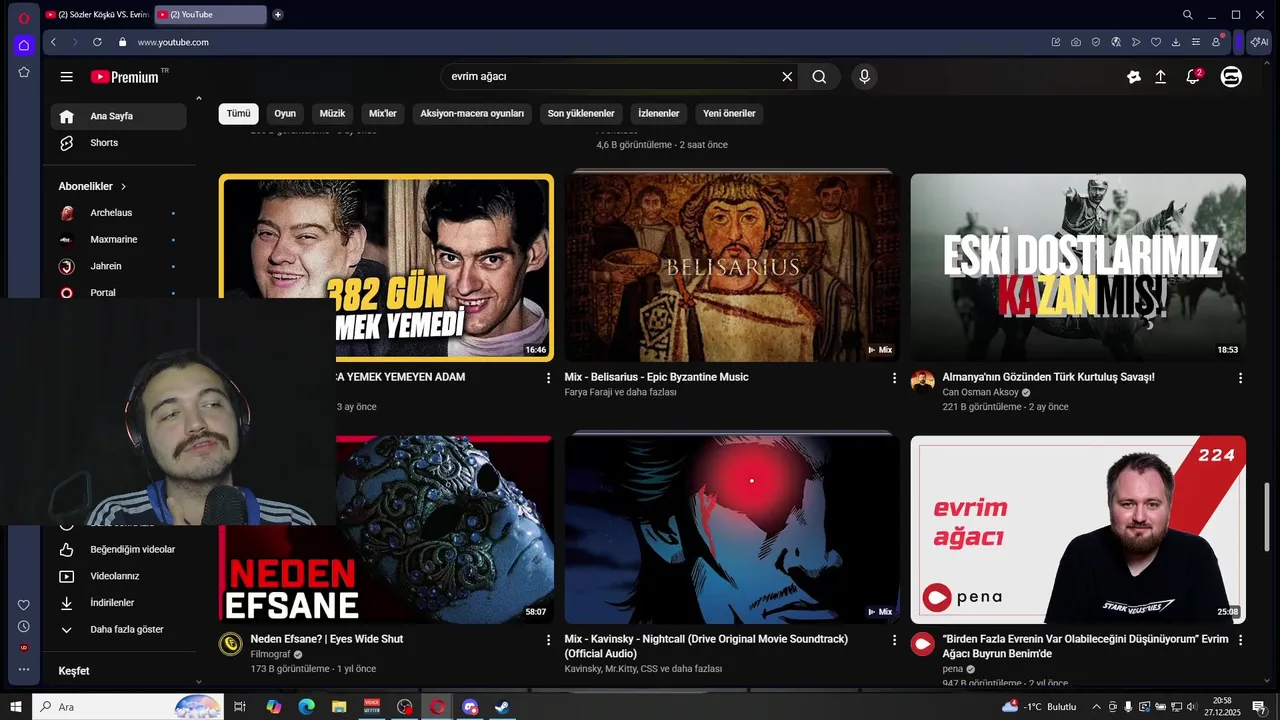
Task: Click the pena channel name
Action: tap(952, 669)
